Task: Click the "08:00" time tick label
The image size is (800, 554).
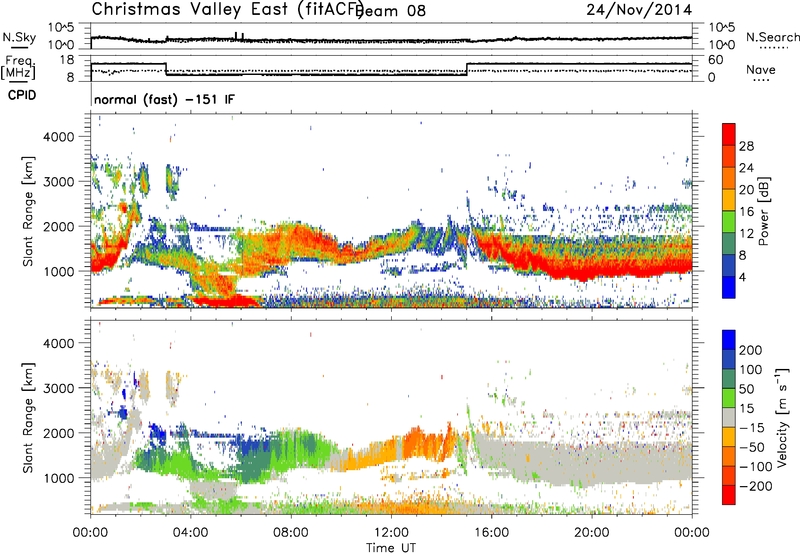Action: click(291, 533)
